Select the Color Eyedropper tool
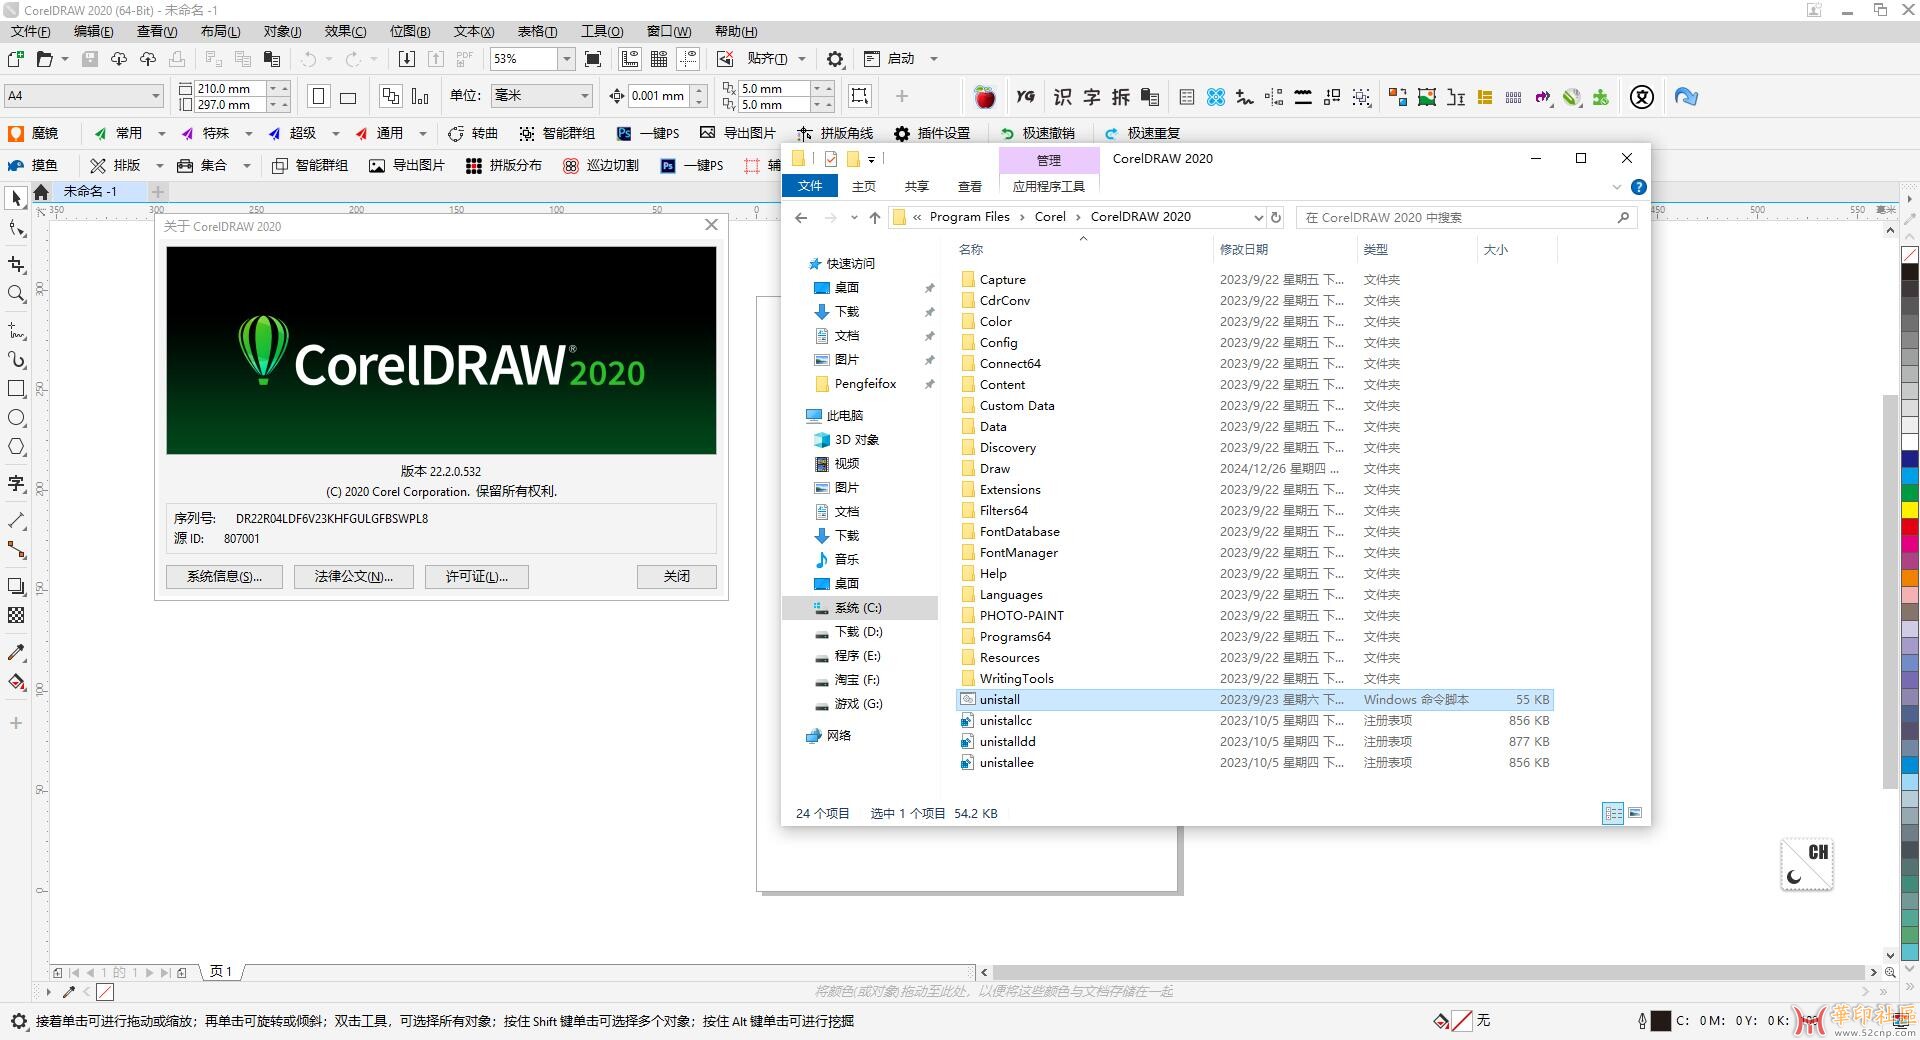Screen dimensions: 1920x1040 pos(16,653)
